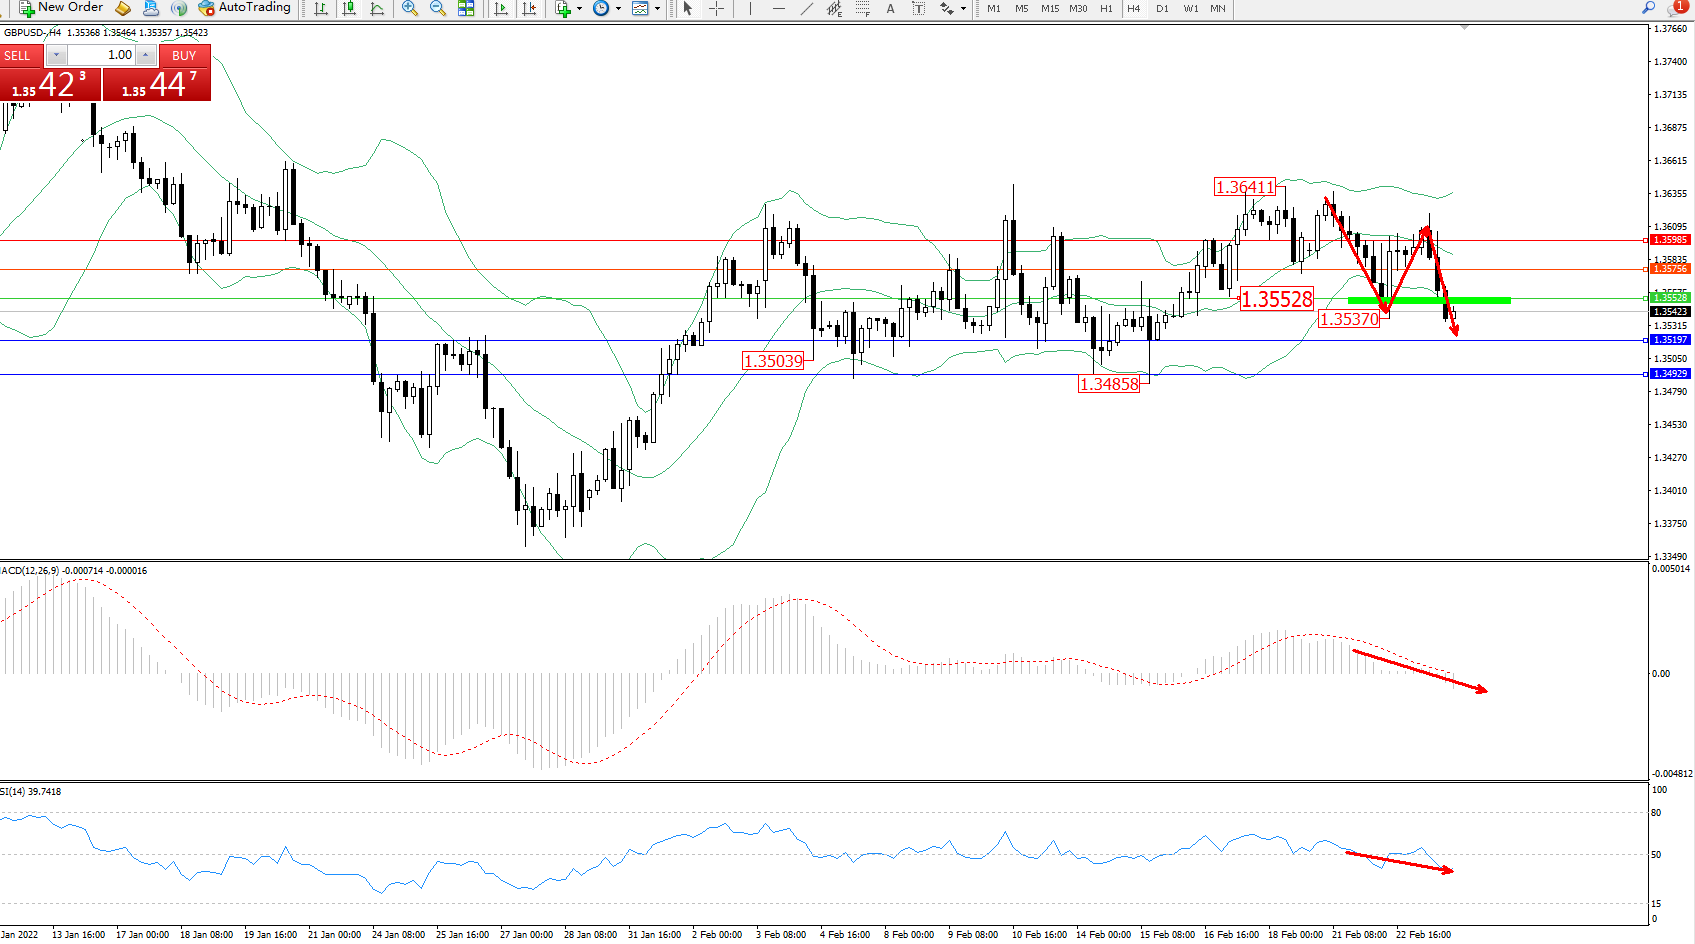
Task: Switch to the H1 timeframe
Action: [x=1106, y=8]
